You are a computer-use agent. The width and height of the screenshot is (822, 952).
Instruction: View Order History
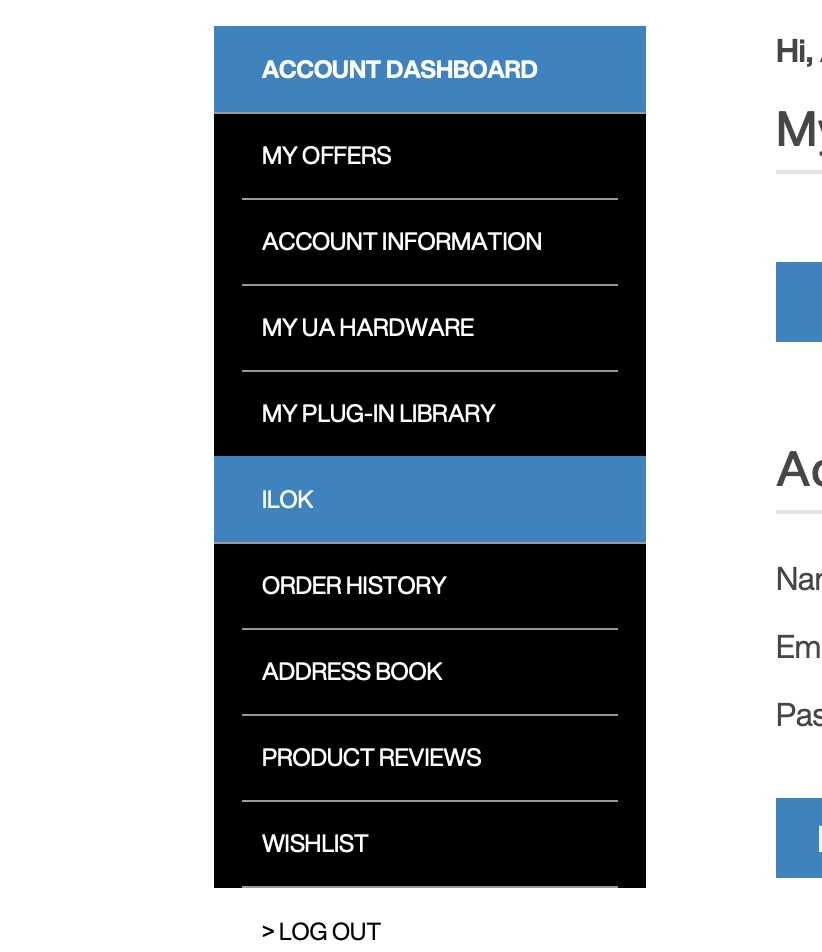click(x=430, y=586)
